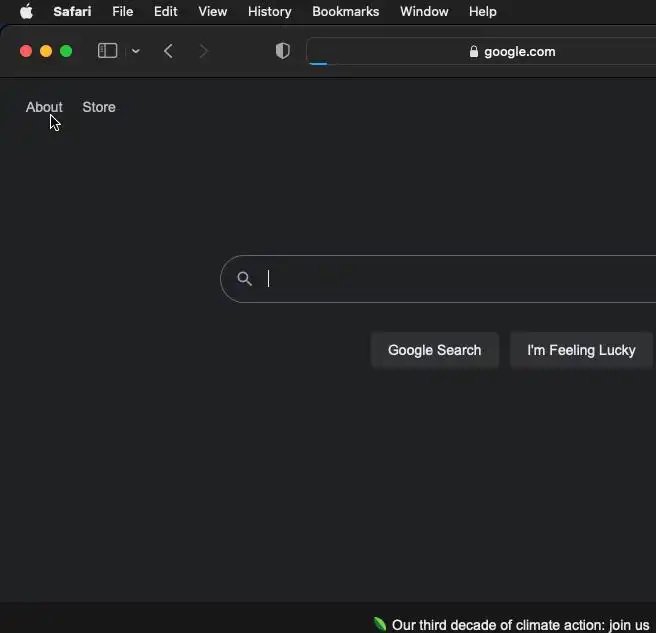Click the green leaf icon
Image resolution: width=656 pixels, height=633 pixels.
379,624
